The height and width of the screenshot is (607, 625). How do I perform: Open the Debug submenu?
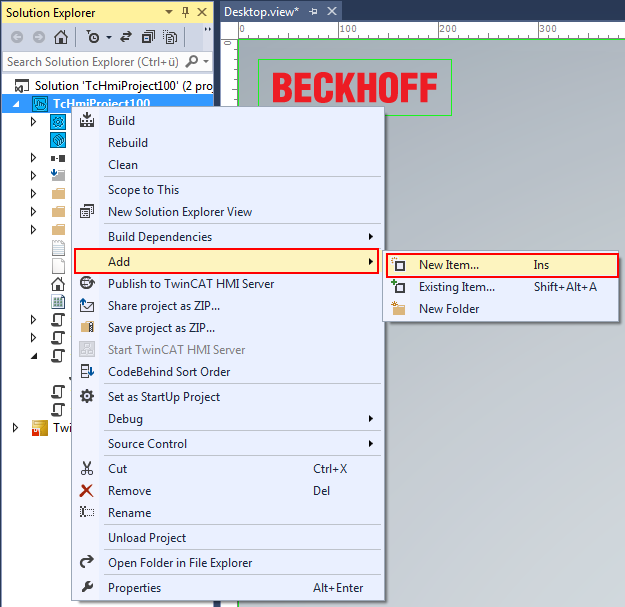pyautogui.click(x=227, y=418)
